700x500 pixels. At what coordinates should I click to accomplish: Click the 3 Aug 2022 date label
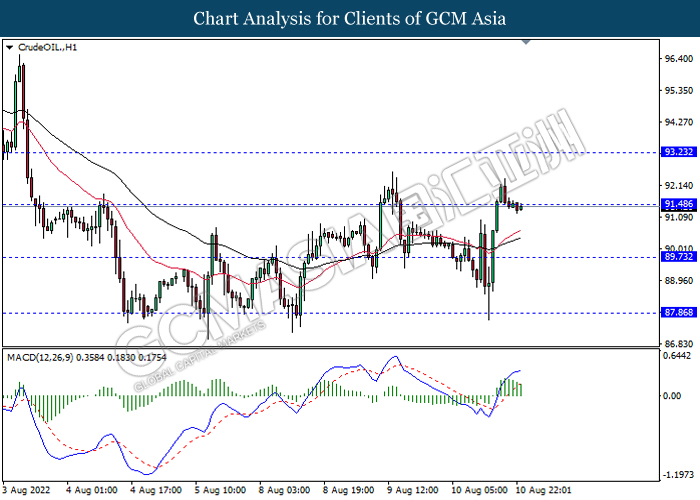pyautogui.click(x=26, y=490)
